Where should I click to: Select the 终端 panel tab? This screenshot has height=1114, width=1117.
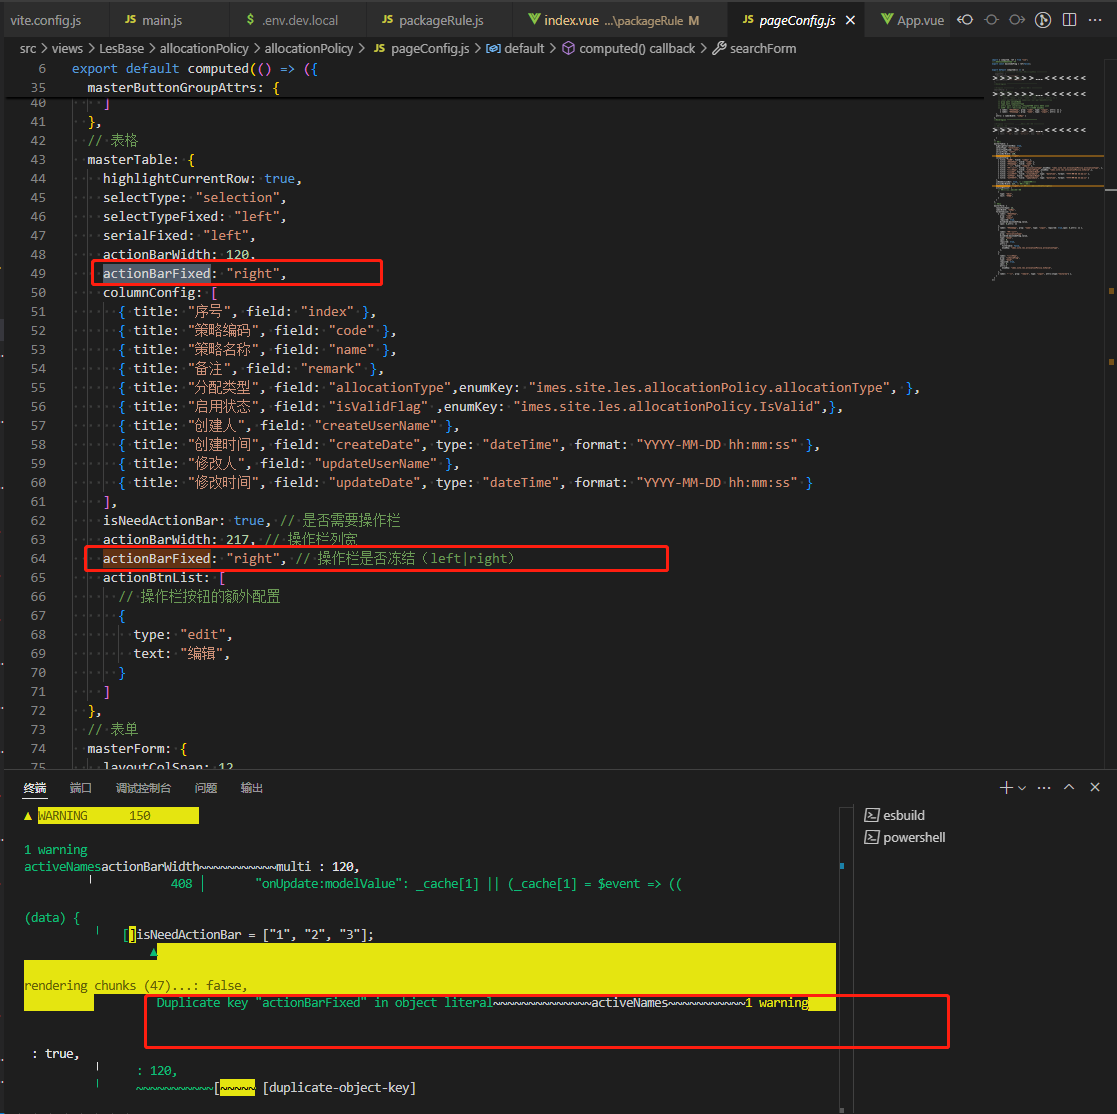tap(35, 788)
